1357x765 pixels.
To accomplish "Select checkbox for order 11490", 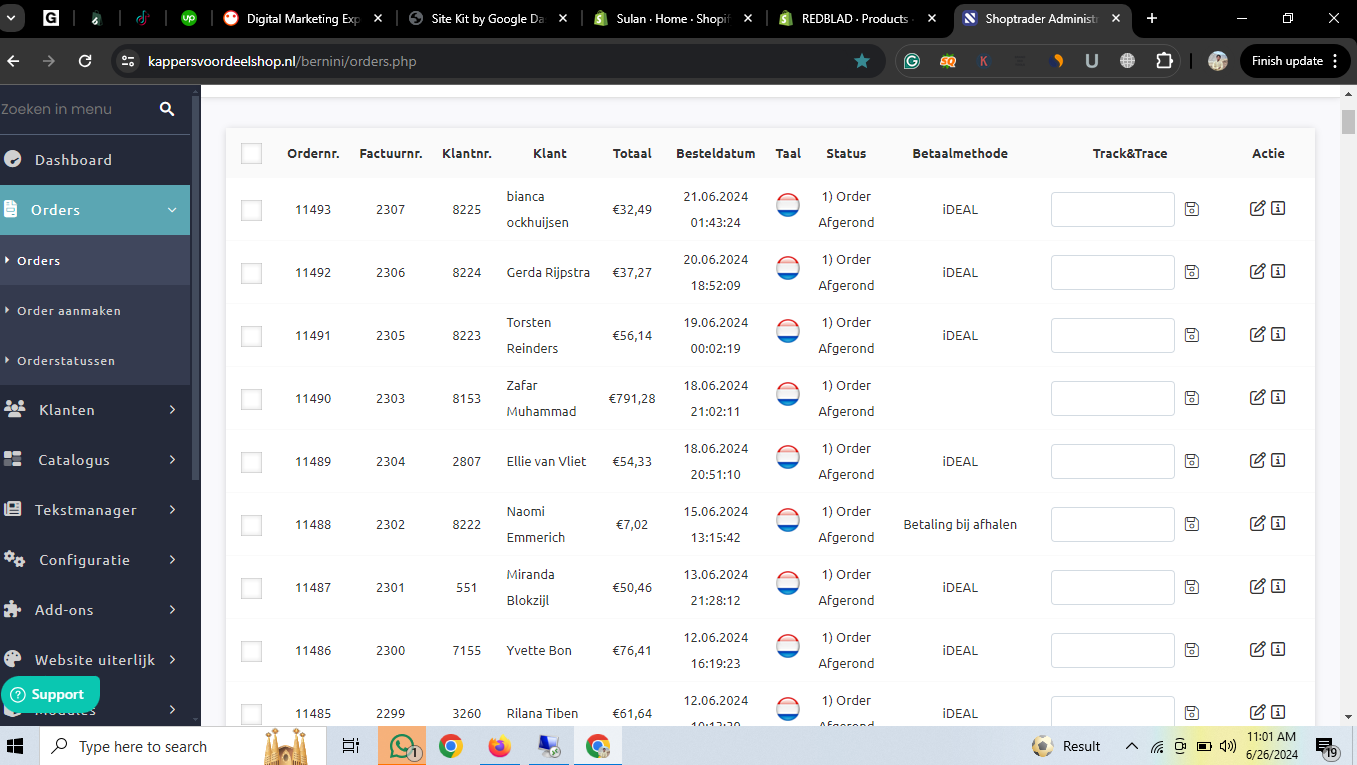I will point(251,399).
